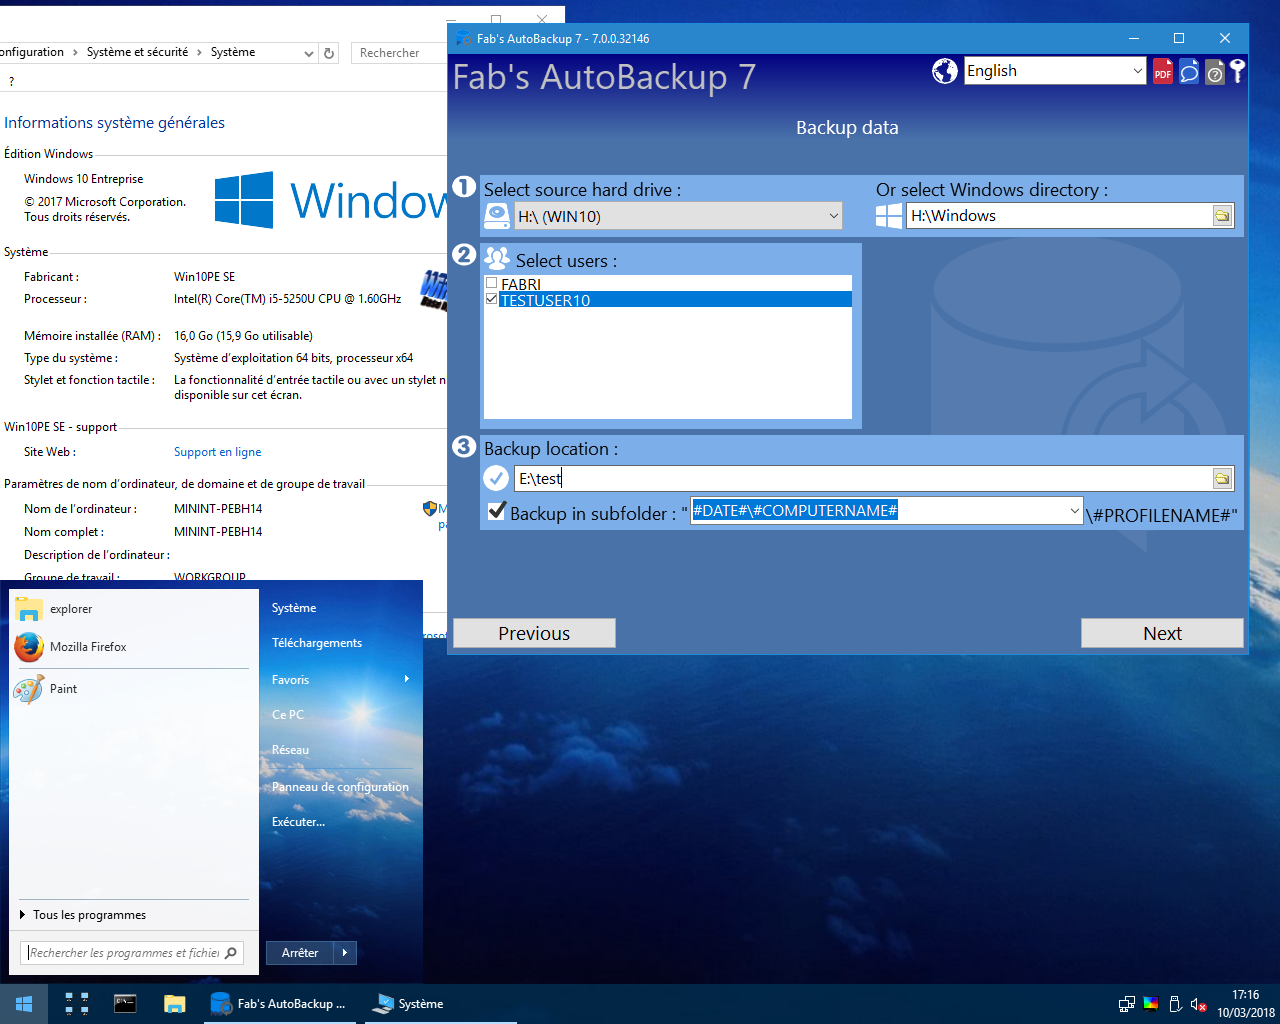Click the explorer icon in Start menu
The image size is (1280, 1024).
coord(29,609)
